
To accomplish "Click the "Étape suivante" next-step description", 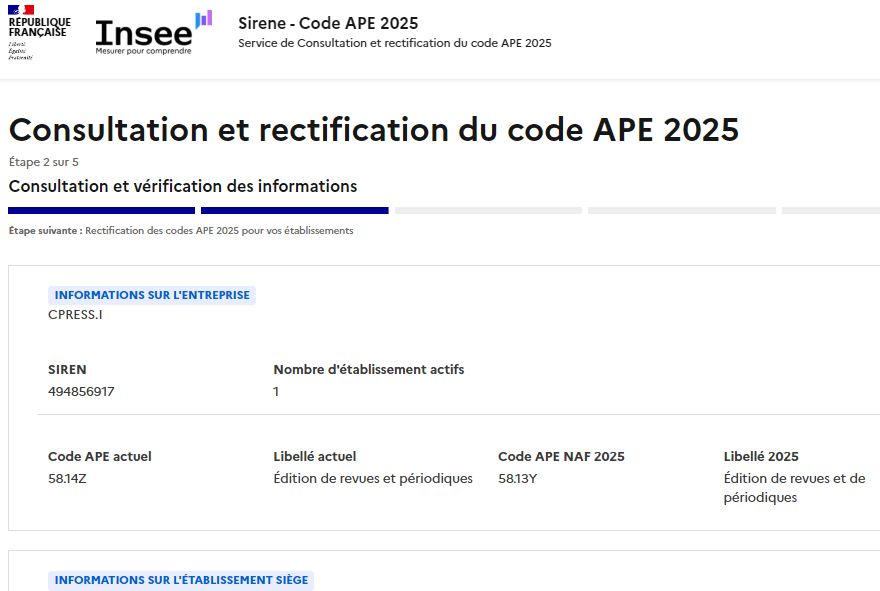I will coord(181,230).
